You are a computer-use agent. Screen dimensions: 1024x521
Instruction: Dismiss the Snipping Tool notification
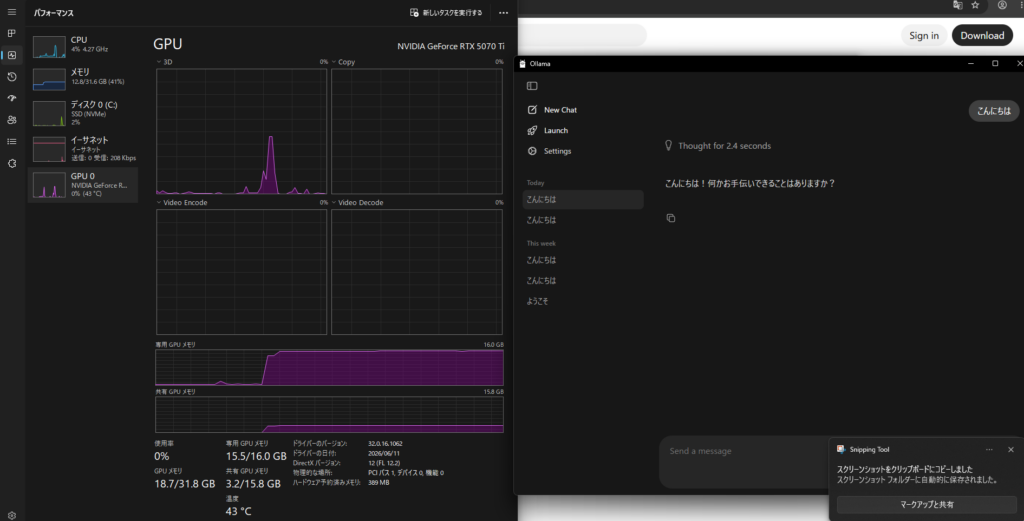point(1010,449)
